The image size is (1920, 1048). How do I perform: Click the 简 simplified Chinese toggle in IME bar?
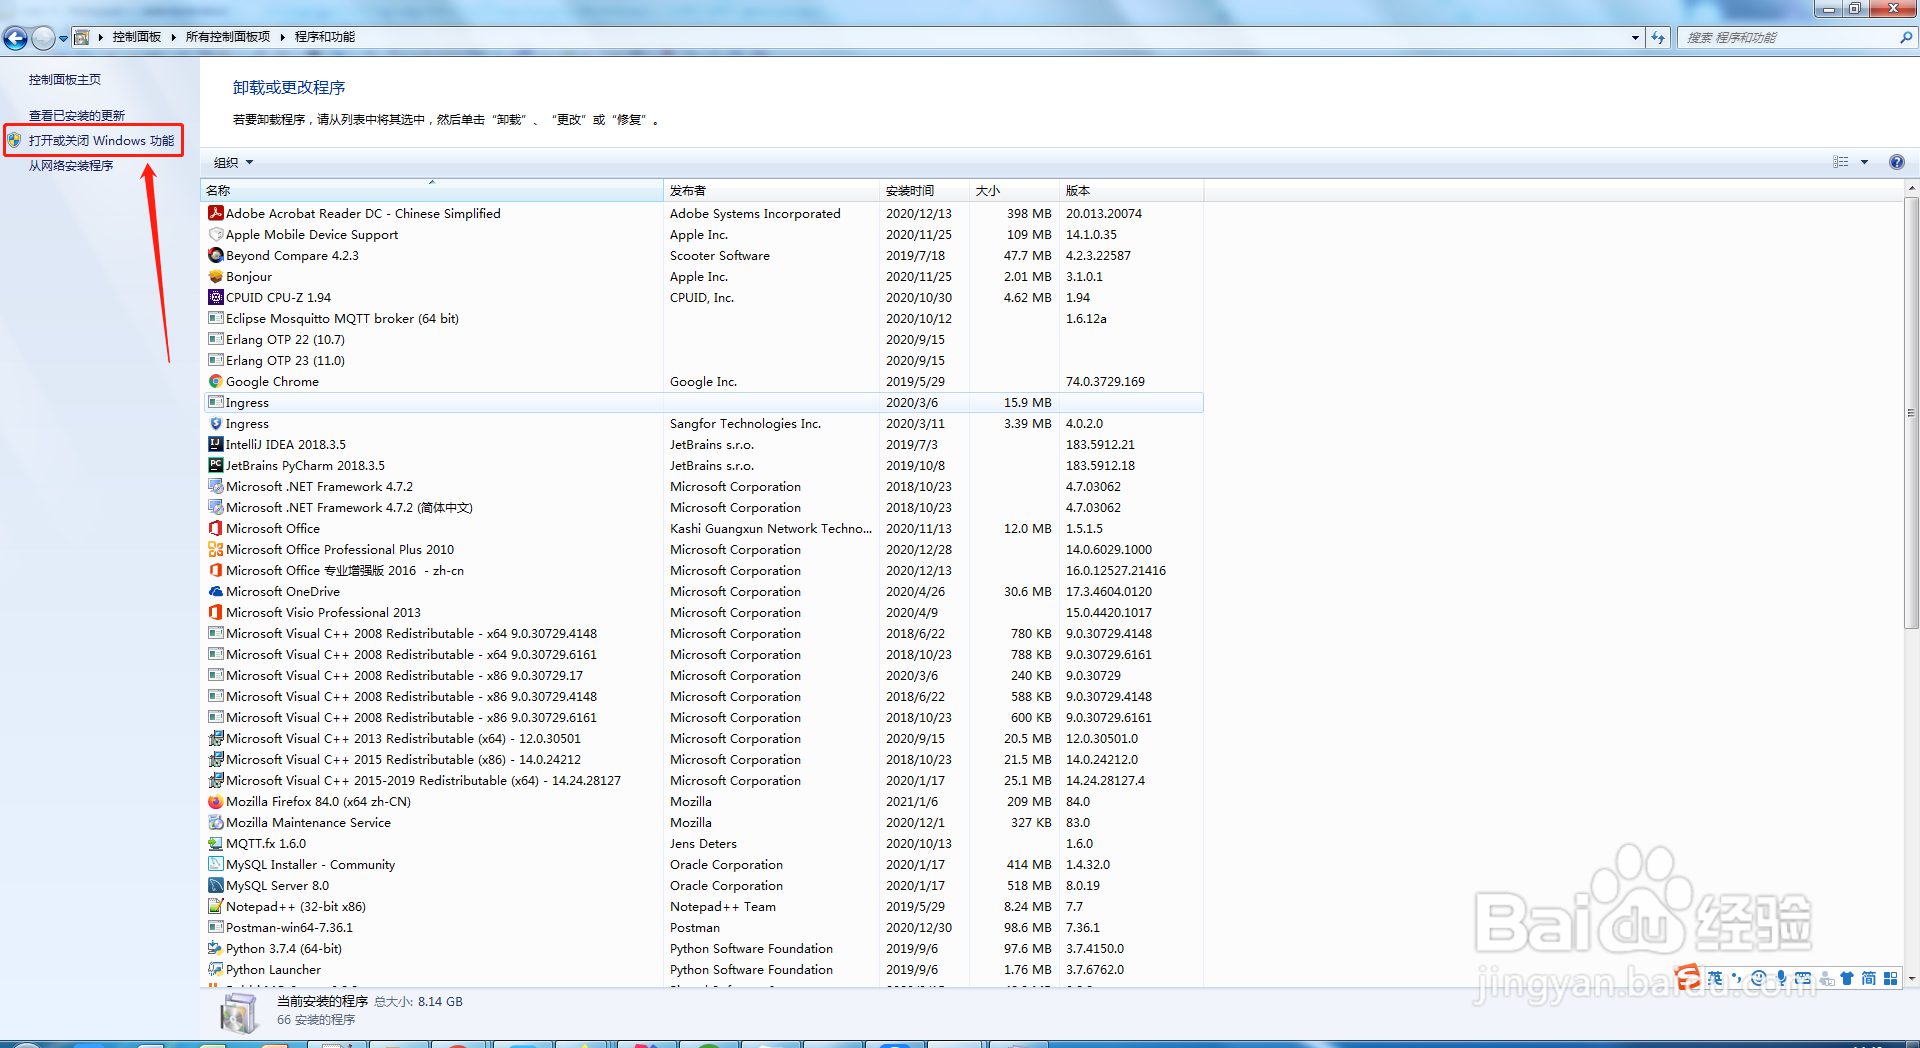pos(1868,978)
